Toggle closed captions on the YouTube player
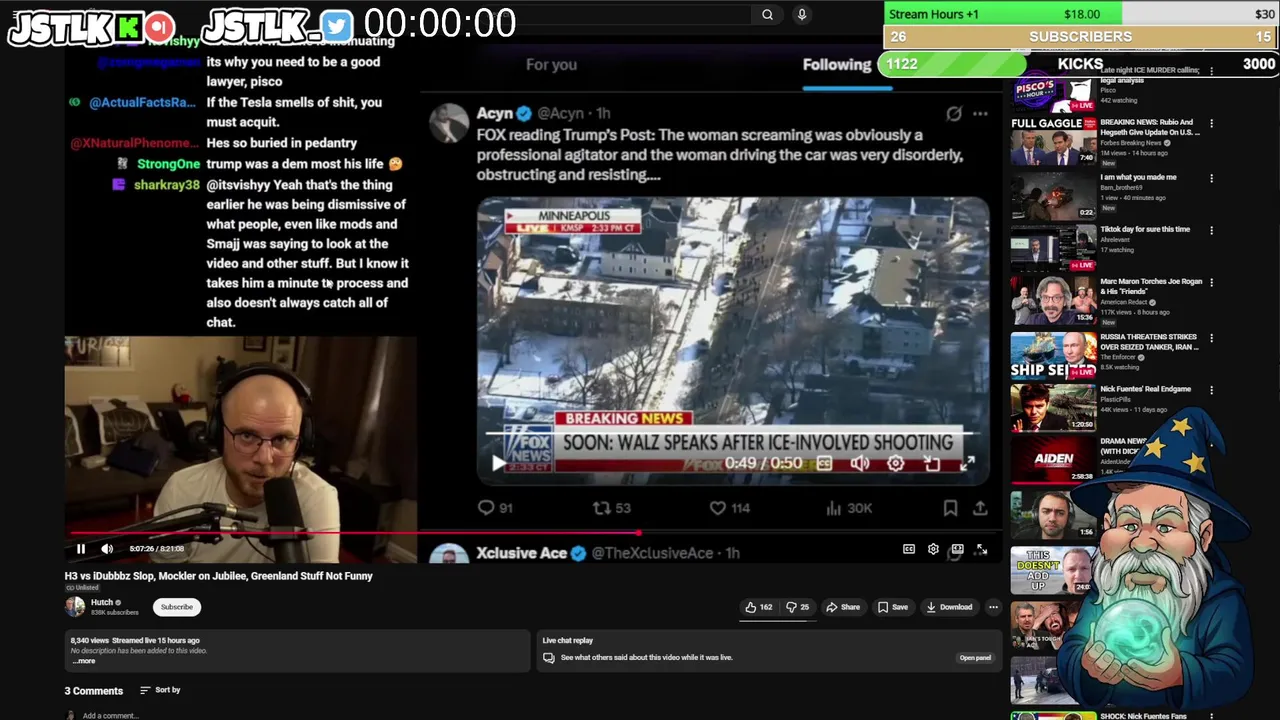 [909, 549]
